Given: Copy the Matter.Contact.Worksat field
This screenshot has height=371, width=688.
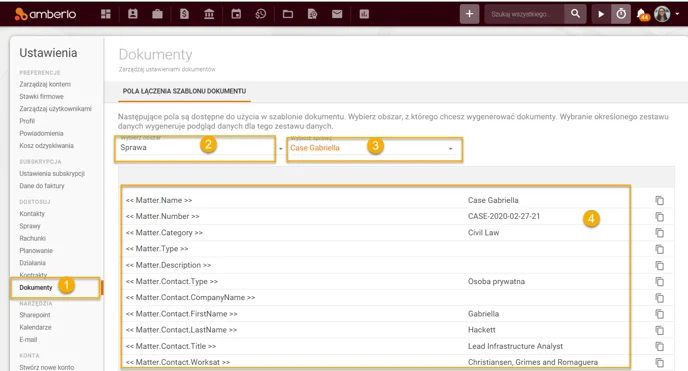Looking at the screenshot, I should point(659,363).
